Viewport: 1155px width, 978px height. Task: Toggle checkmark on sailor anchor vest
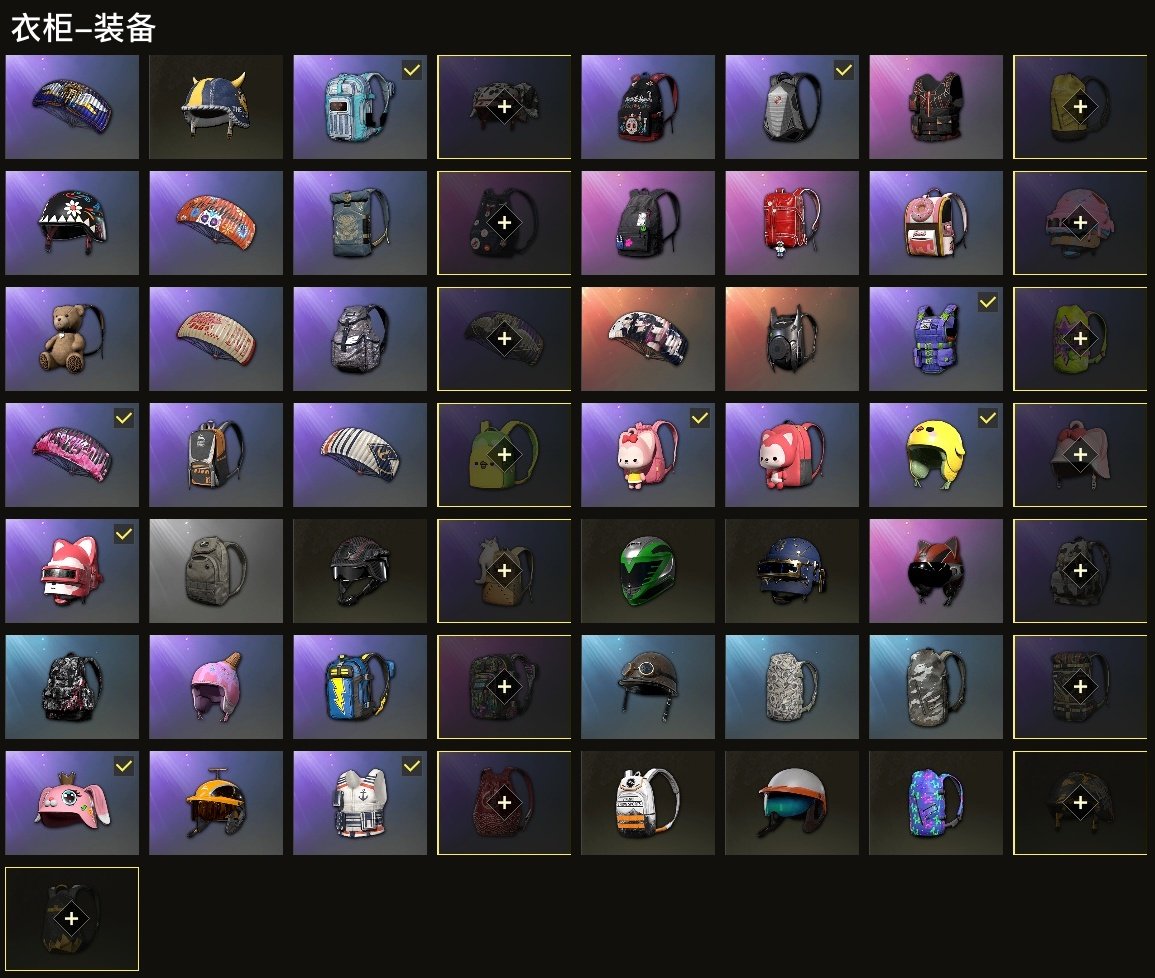click(412, 766)
